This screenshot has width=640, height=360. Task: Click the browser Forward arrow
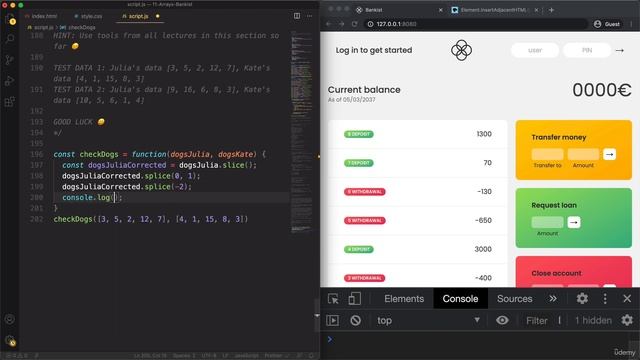coord(342,24)
